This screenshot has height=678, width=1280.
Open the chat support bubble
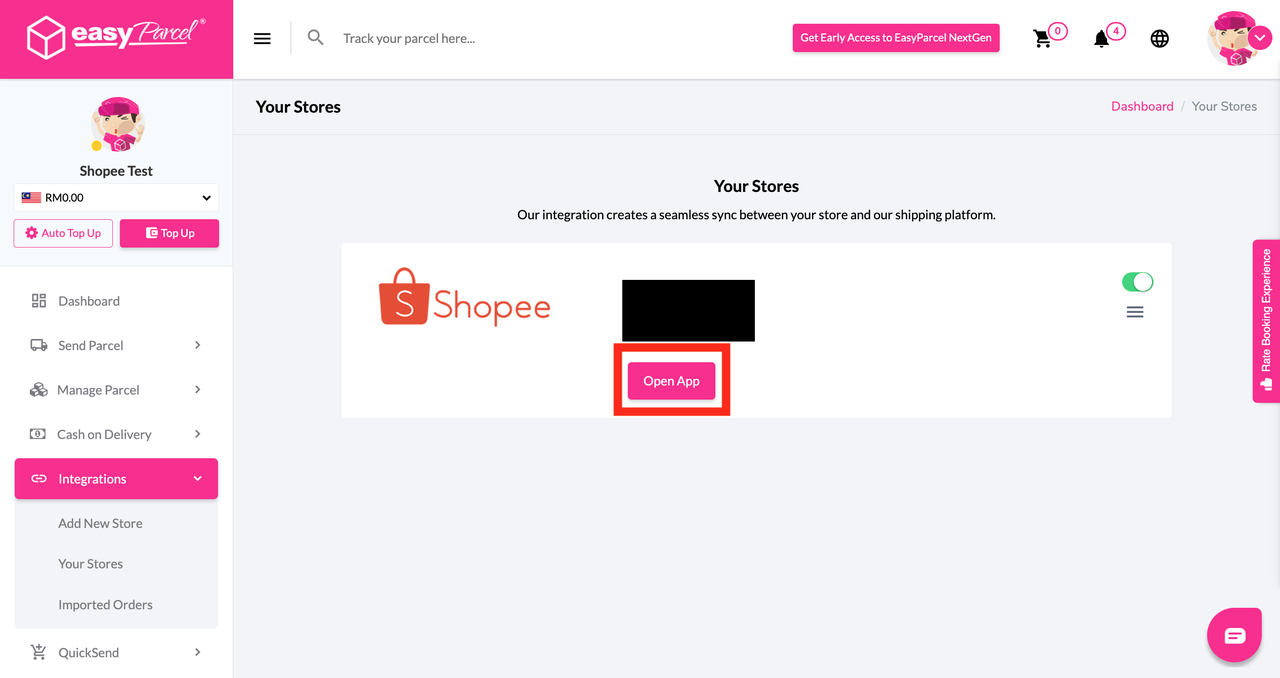(x=1235, y=635)
